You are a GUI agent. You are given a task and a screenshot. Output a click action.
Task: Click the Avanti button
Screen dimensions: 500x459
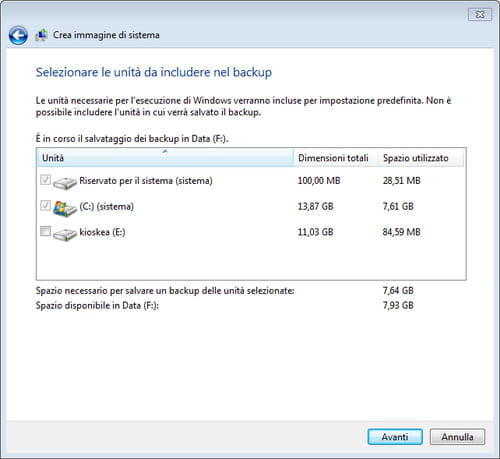point(395,437)
